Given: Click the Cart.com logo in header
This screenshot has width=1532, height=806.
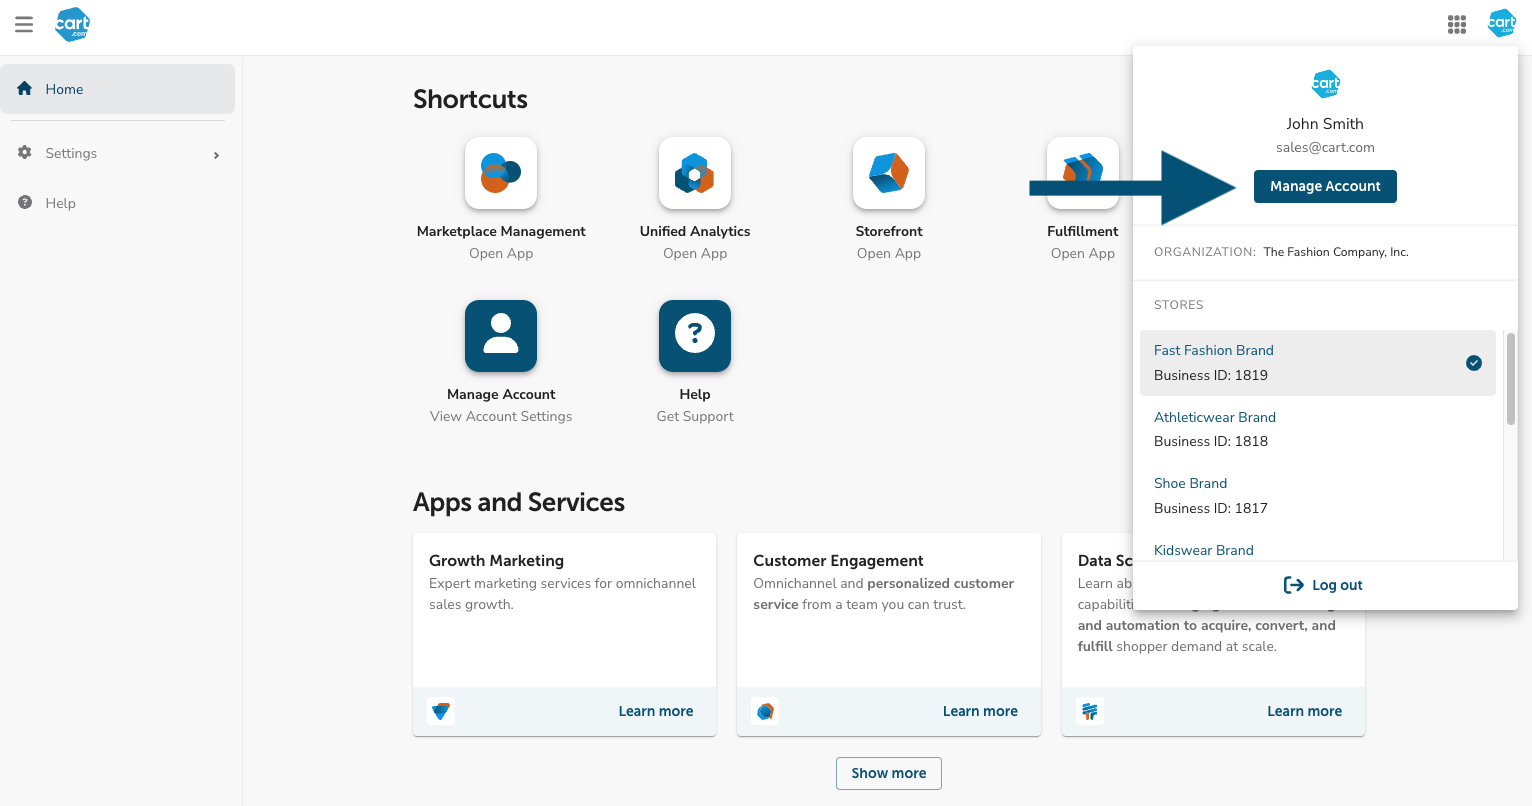Looking at the screenshot, I should 73,24.
